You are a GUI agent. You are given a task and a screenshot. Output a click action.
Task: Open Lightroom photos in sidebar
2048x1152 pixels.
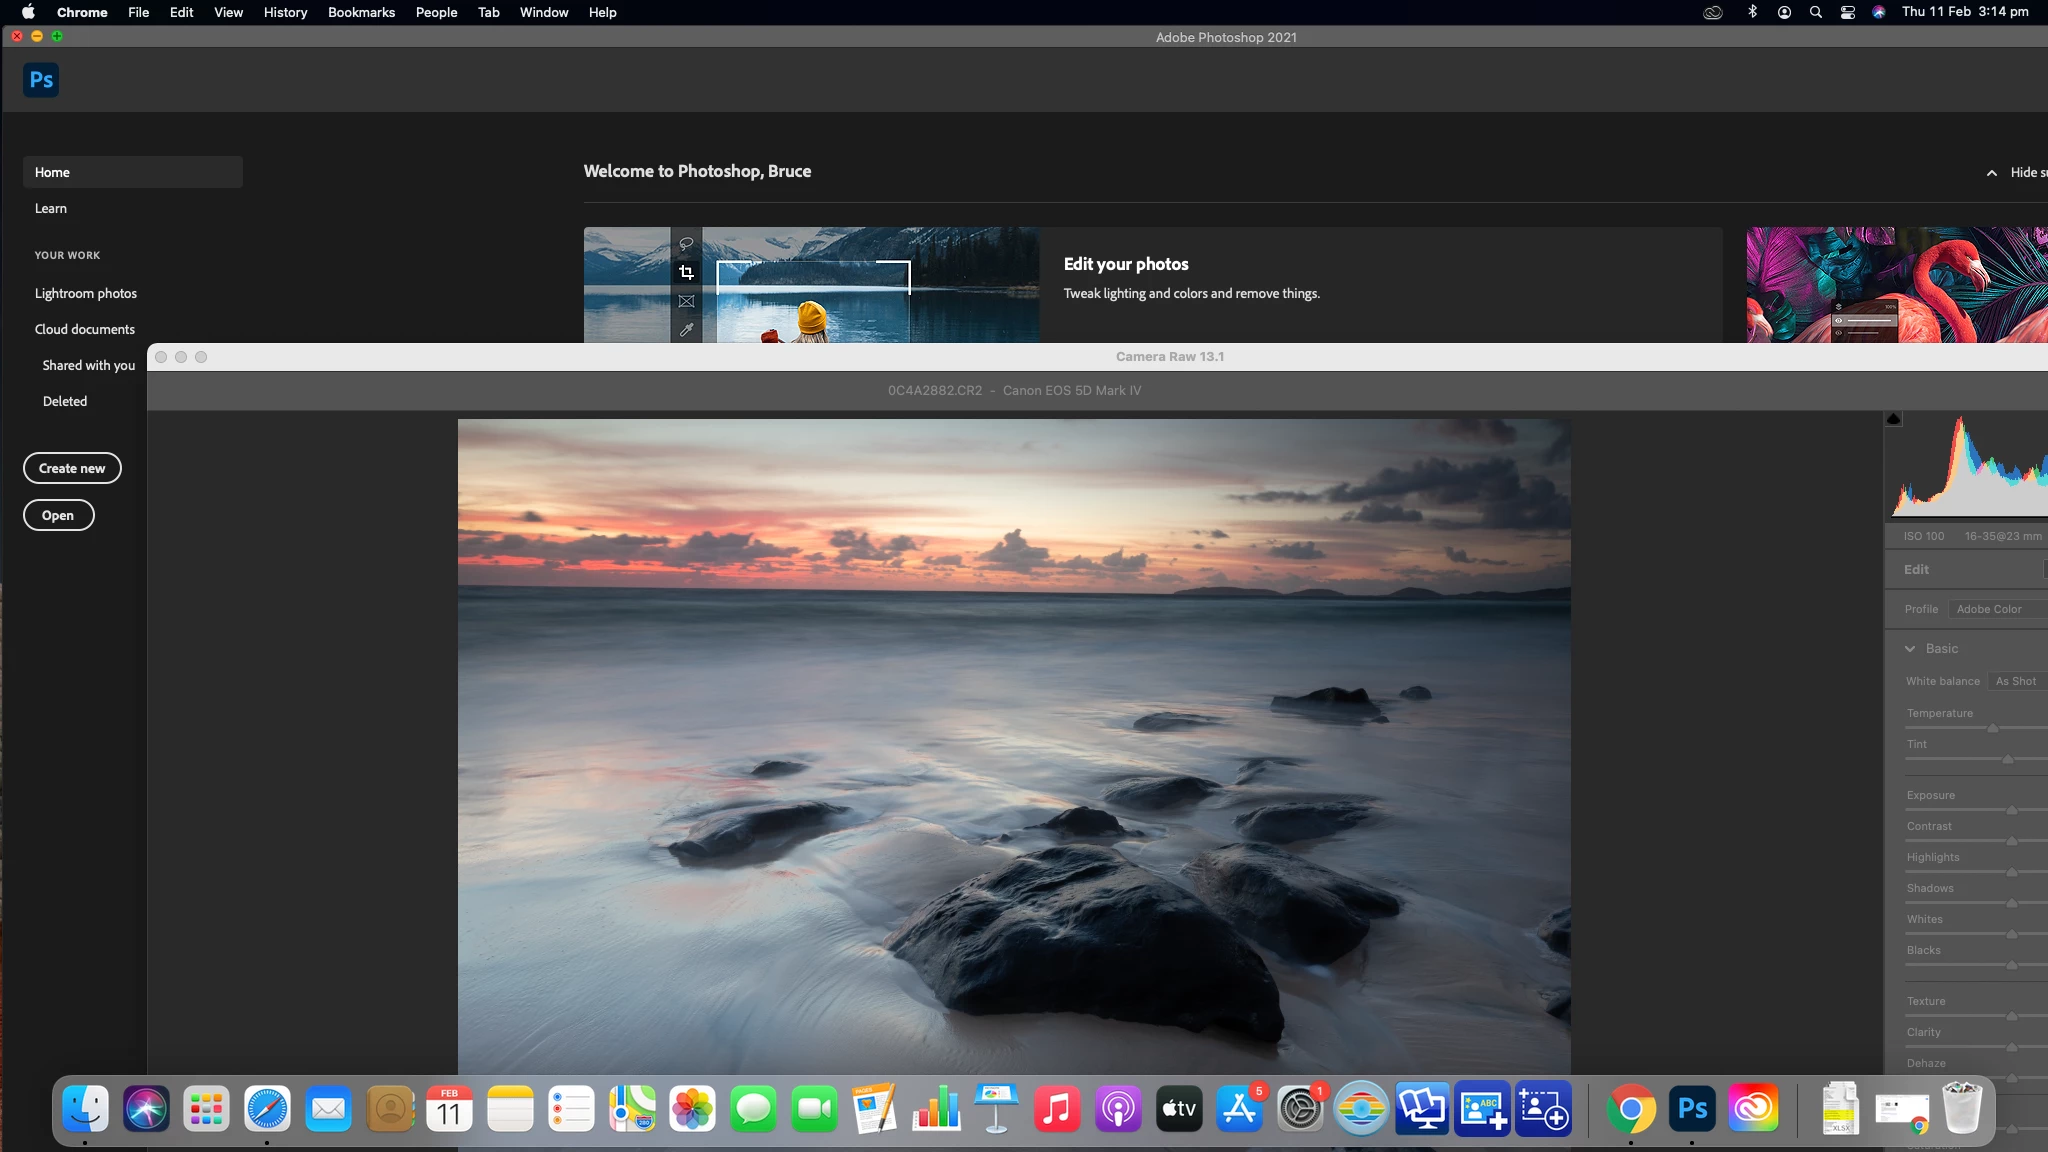(86, 293)
